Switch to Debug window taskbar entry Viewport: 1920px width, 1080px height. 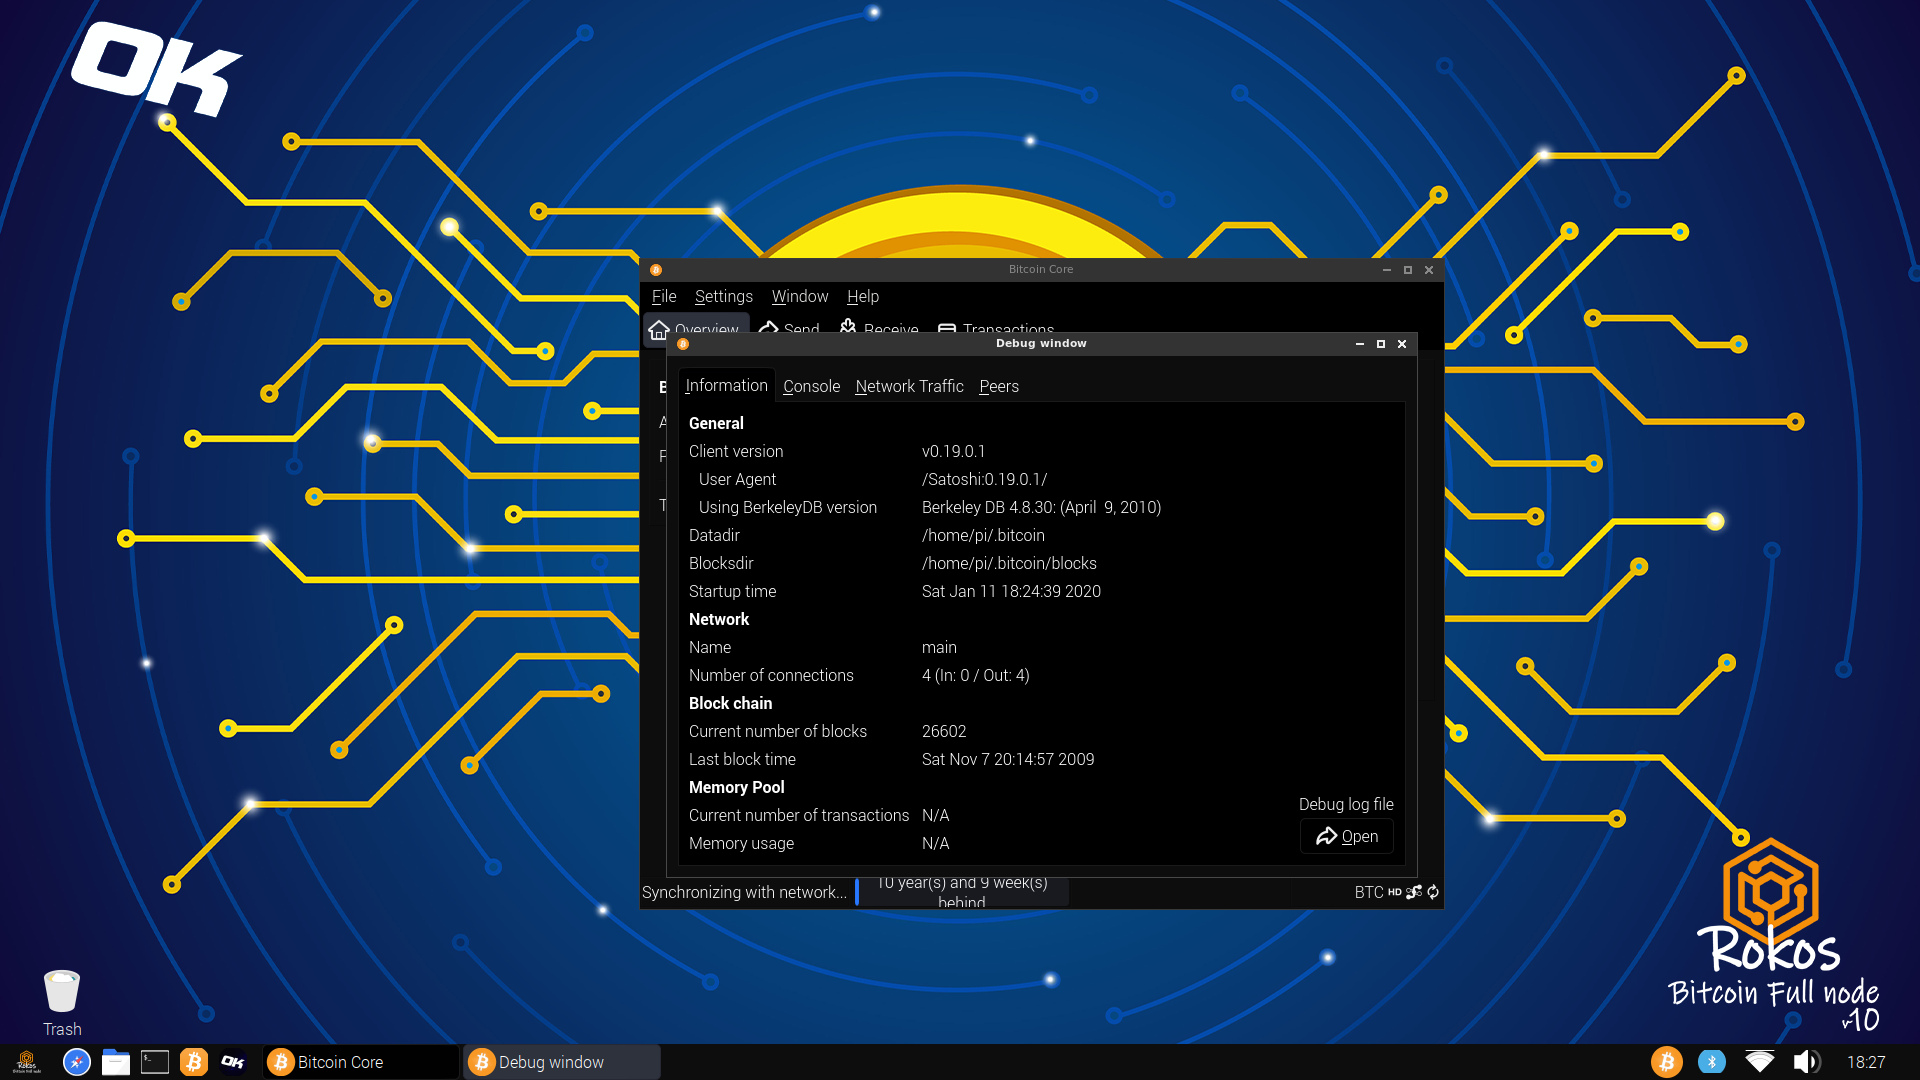pyautogui.click(x=561, y=1062)
